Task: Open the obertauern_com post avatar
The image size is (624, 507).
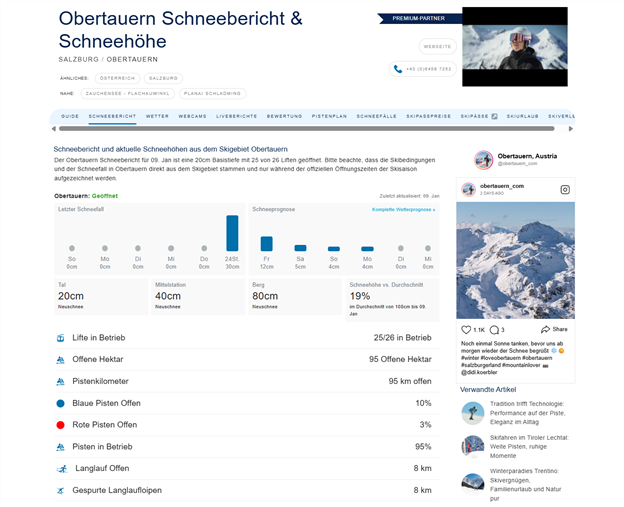Action: pos(468,189)
